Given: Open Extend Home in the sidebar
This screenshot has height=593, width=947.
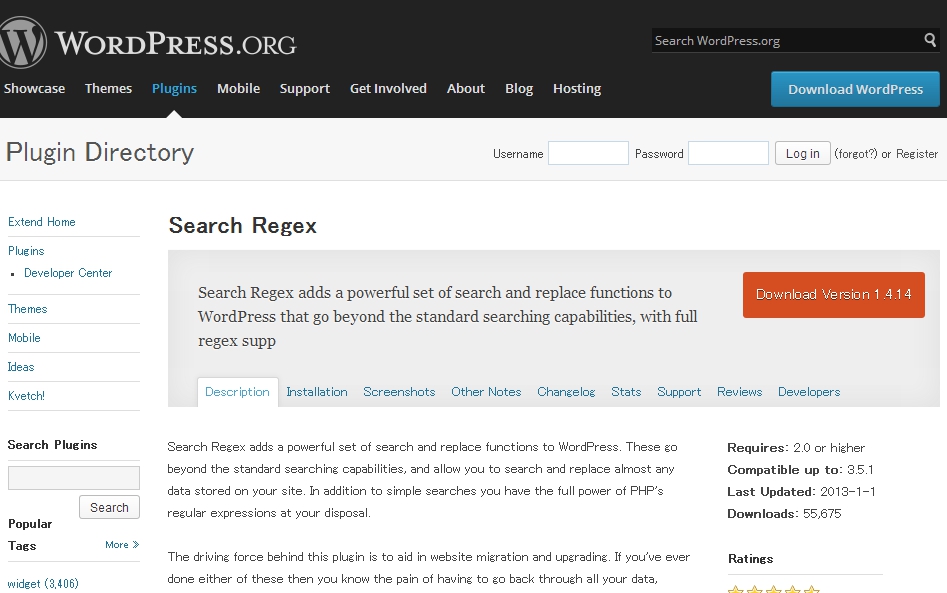Looking at the screenshot, I should (x=42, y=222).
